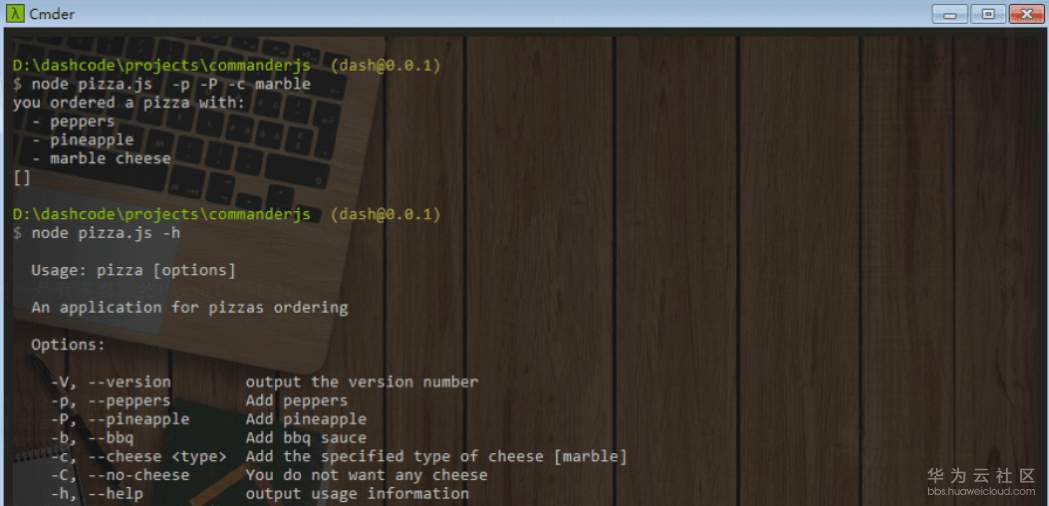This screenshot has width=1049, height=506.
Task: Click the '-P, --pineapple' option
Action: pyautogui.click(x=120, y=420)
